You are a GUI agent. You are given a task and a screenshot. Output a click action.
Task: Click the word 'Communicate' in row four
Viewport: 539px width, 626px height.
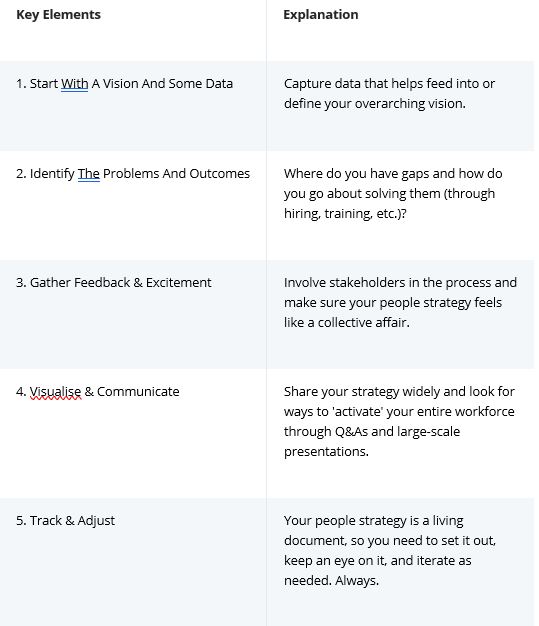click(x=138, y=392)
